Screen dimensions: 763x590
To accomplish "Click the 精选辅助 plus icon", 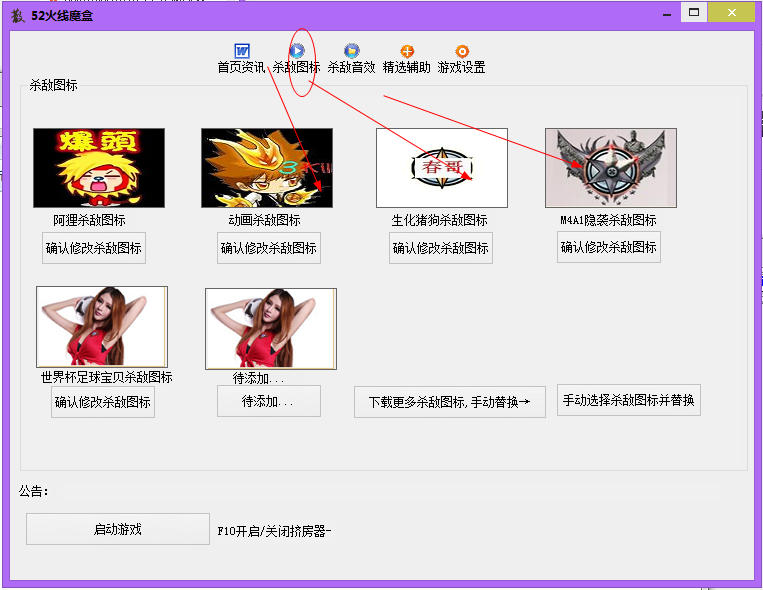I will pyautogui.click(x=407, y=51).
